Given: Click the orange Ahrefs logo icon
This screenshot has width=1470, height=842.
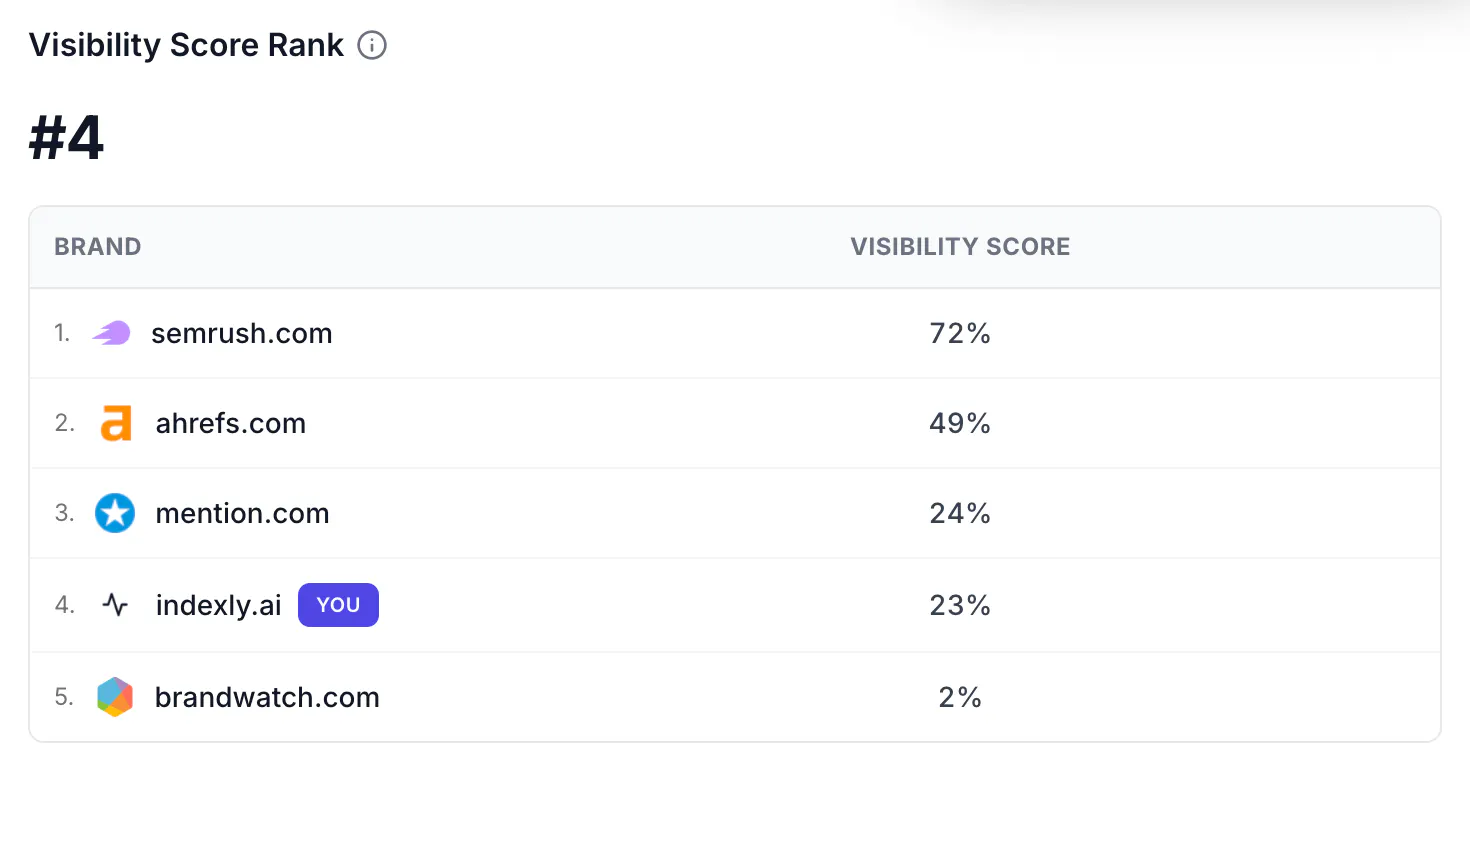Looking at the screenshot, I should pos(116,423).
